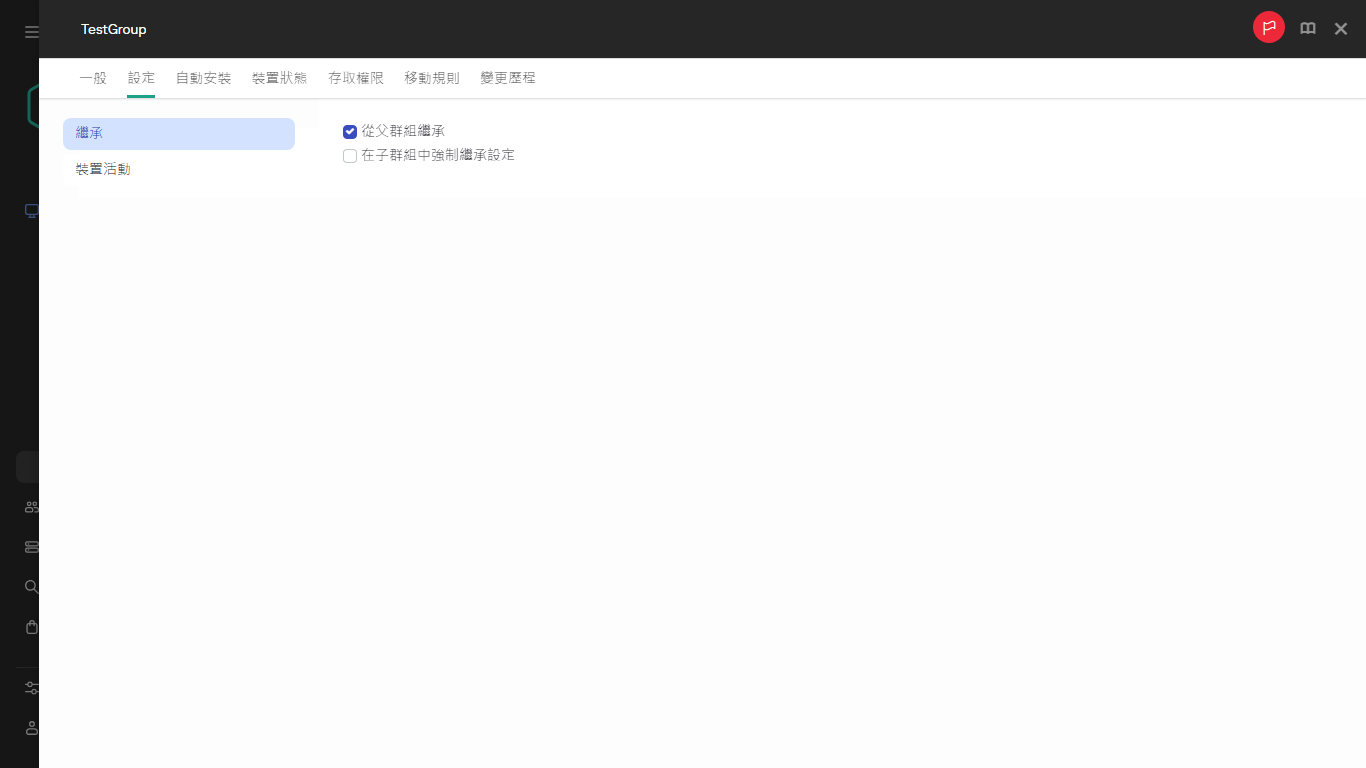Open the settings sliders icon in sidebar
This screenshot has height=768, width=1366.
pos(30,688)
